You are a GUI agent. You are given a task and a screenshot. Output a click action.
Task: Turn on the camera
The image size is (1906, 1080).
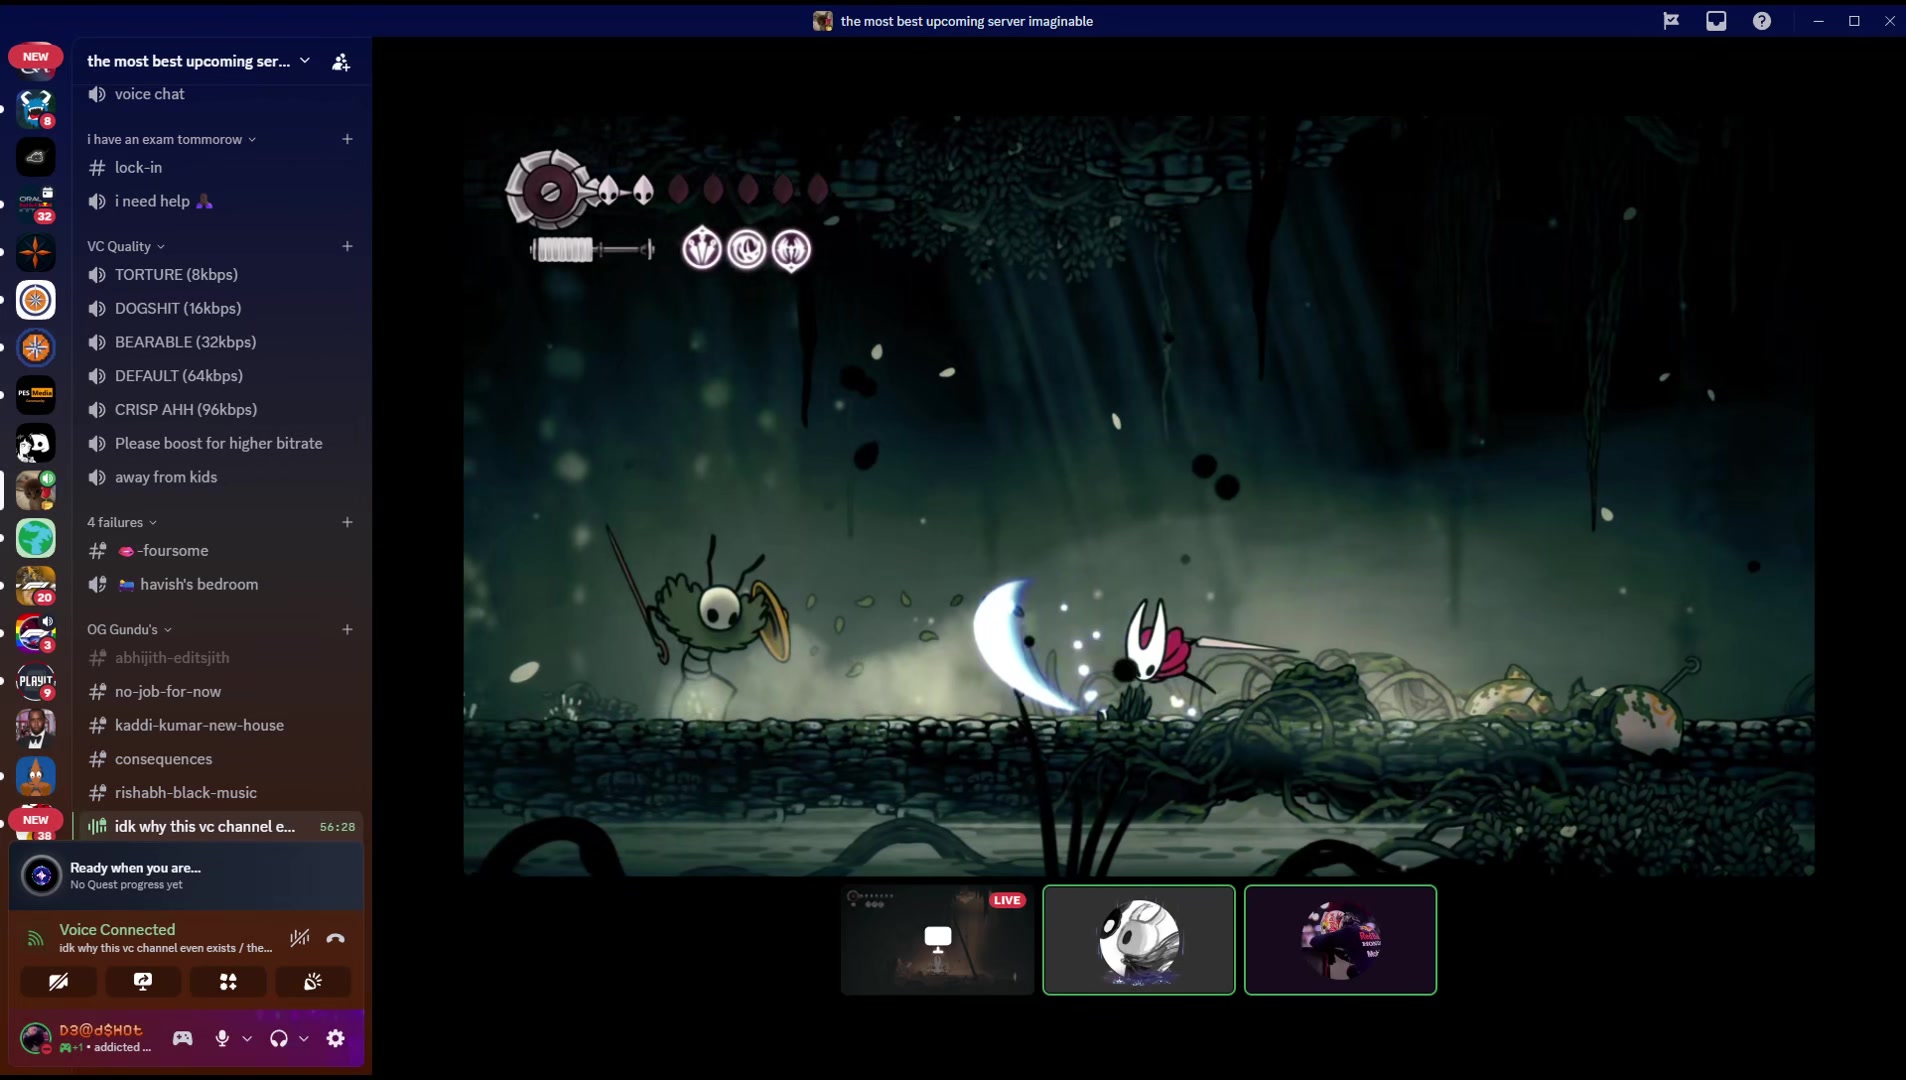click(x=59, y=982)
